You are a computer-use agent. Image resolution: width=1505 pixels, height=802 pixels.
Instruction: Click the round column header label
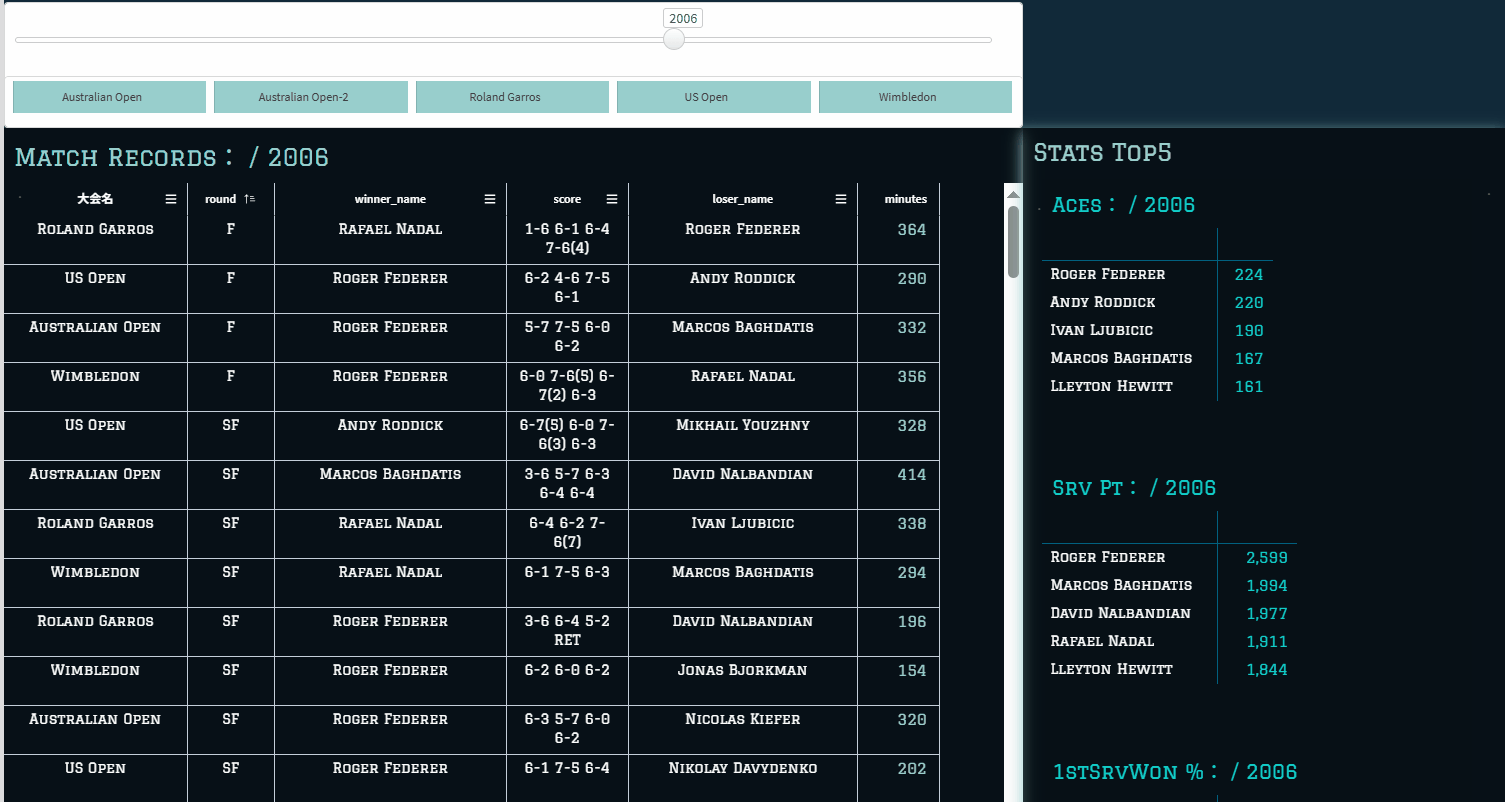coord(220,199)
